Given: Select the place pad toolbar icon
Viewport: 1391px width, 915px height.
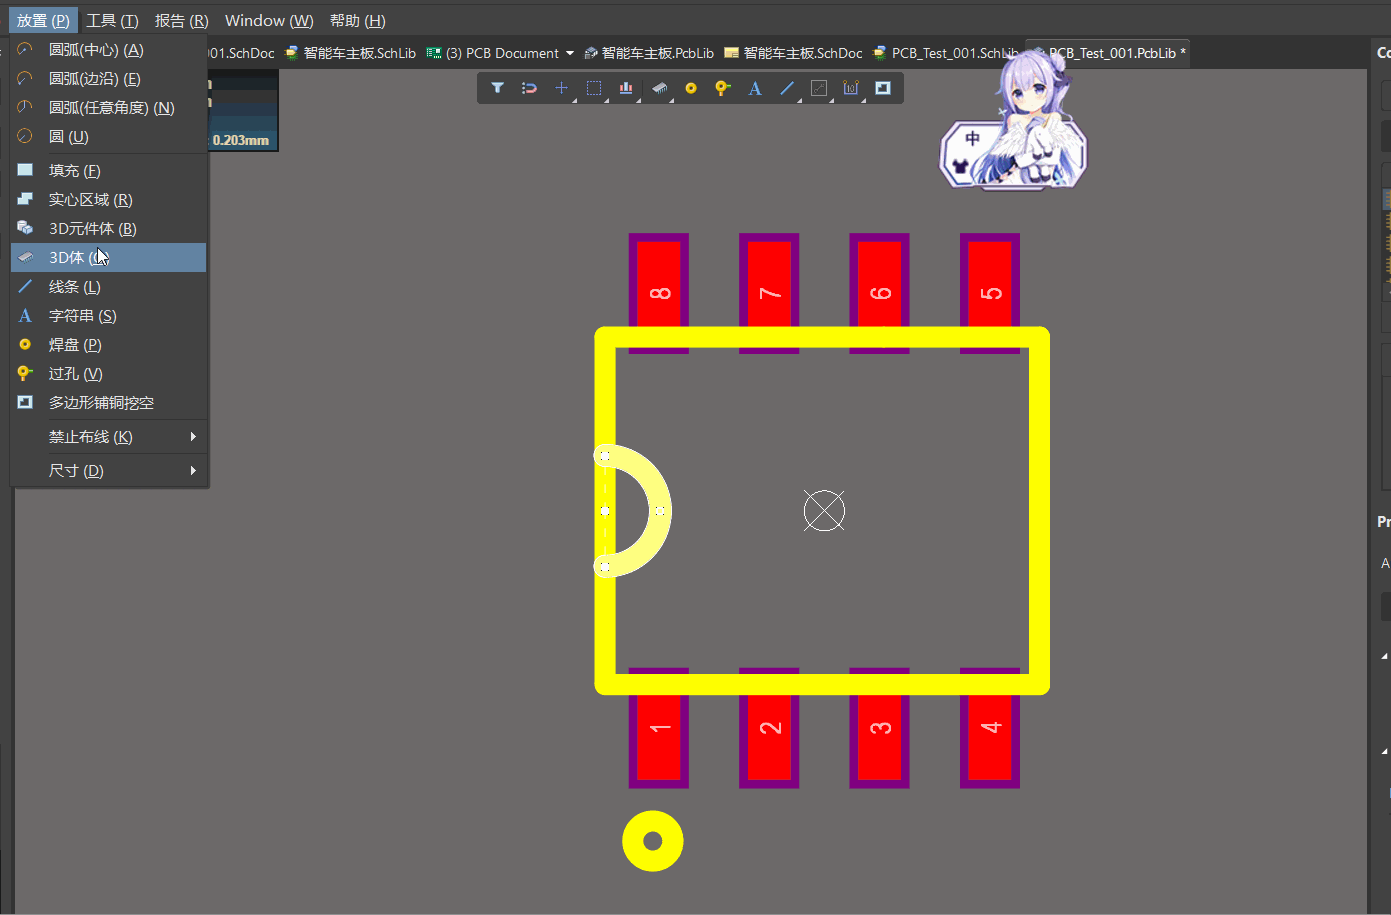Looking at the screenshot, I should tap(690, 88).
